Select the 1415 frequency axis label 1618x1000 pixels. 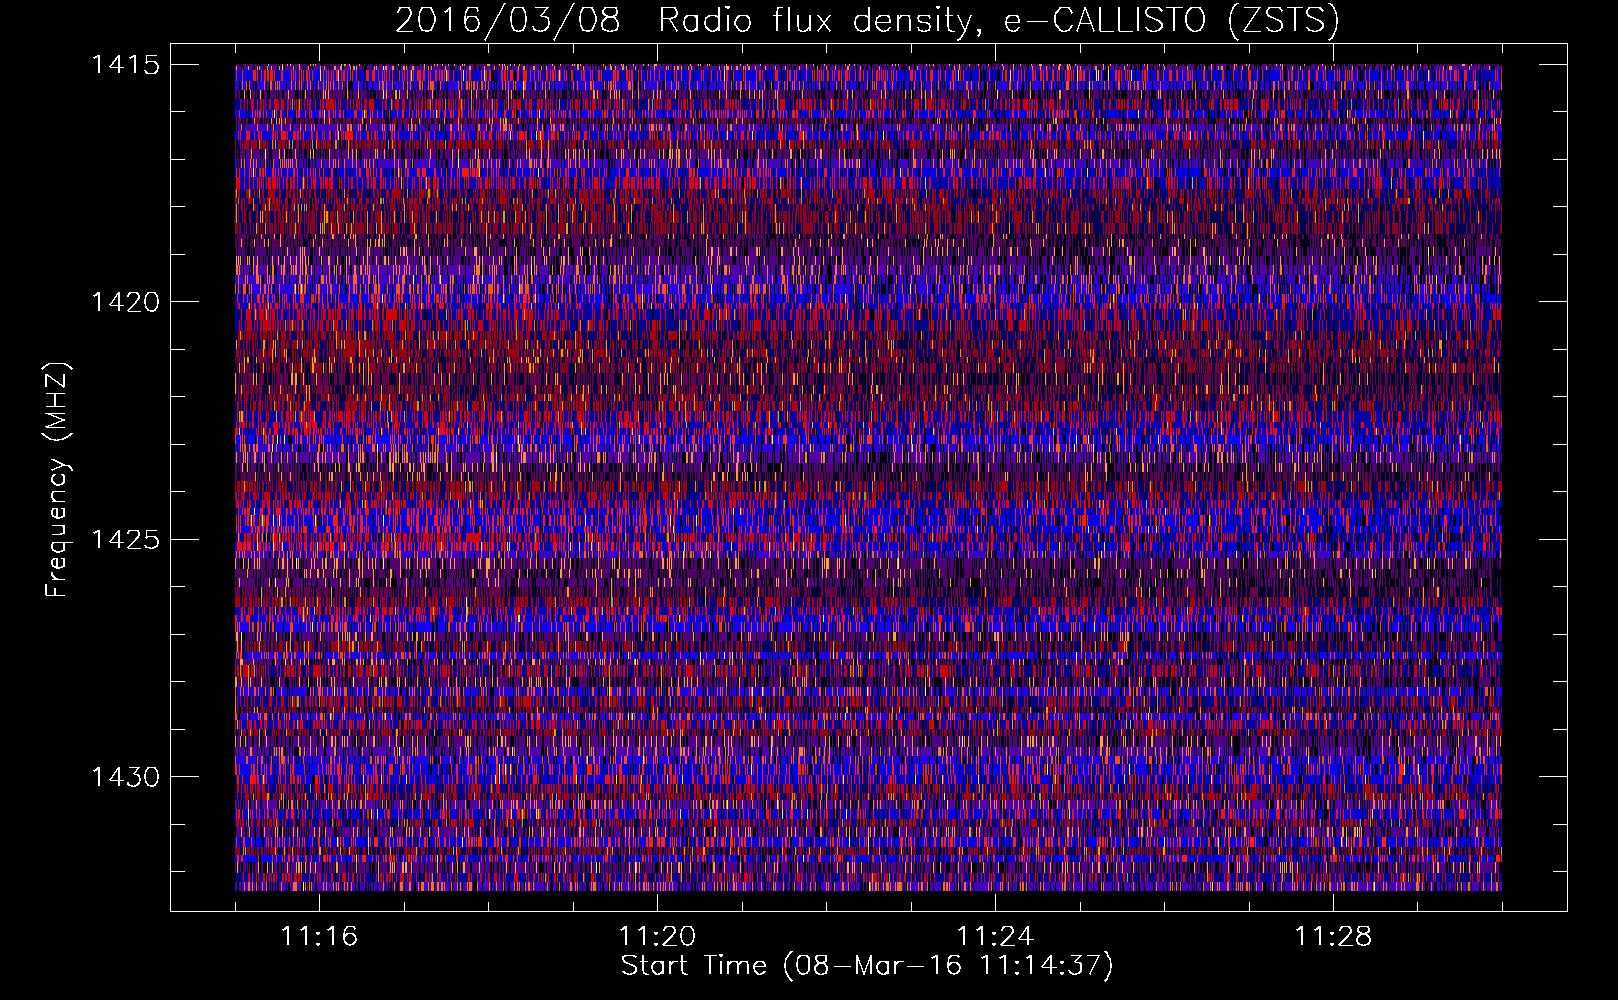[x=125, y=66]
